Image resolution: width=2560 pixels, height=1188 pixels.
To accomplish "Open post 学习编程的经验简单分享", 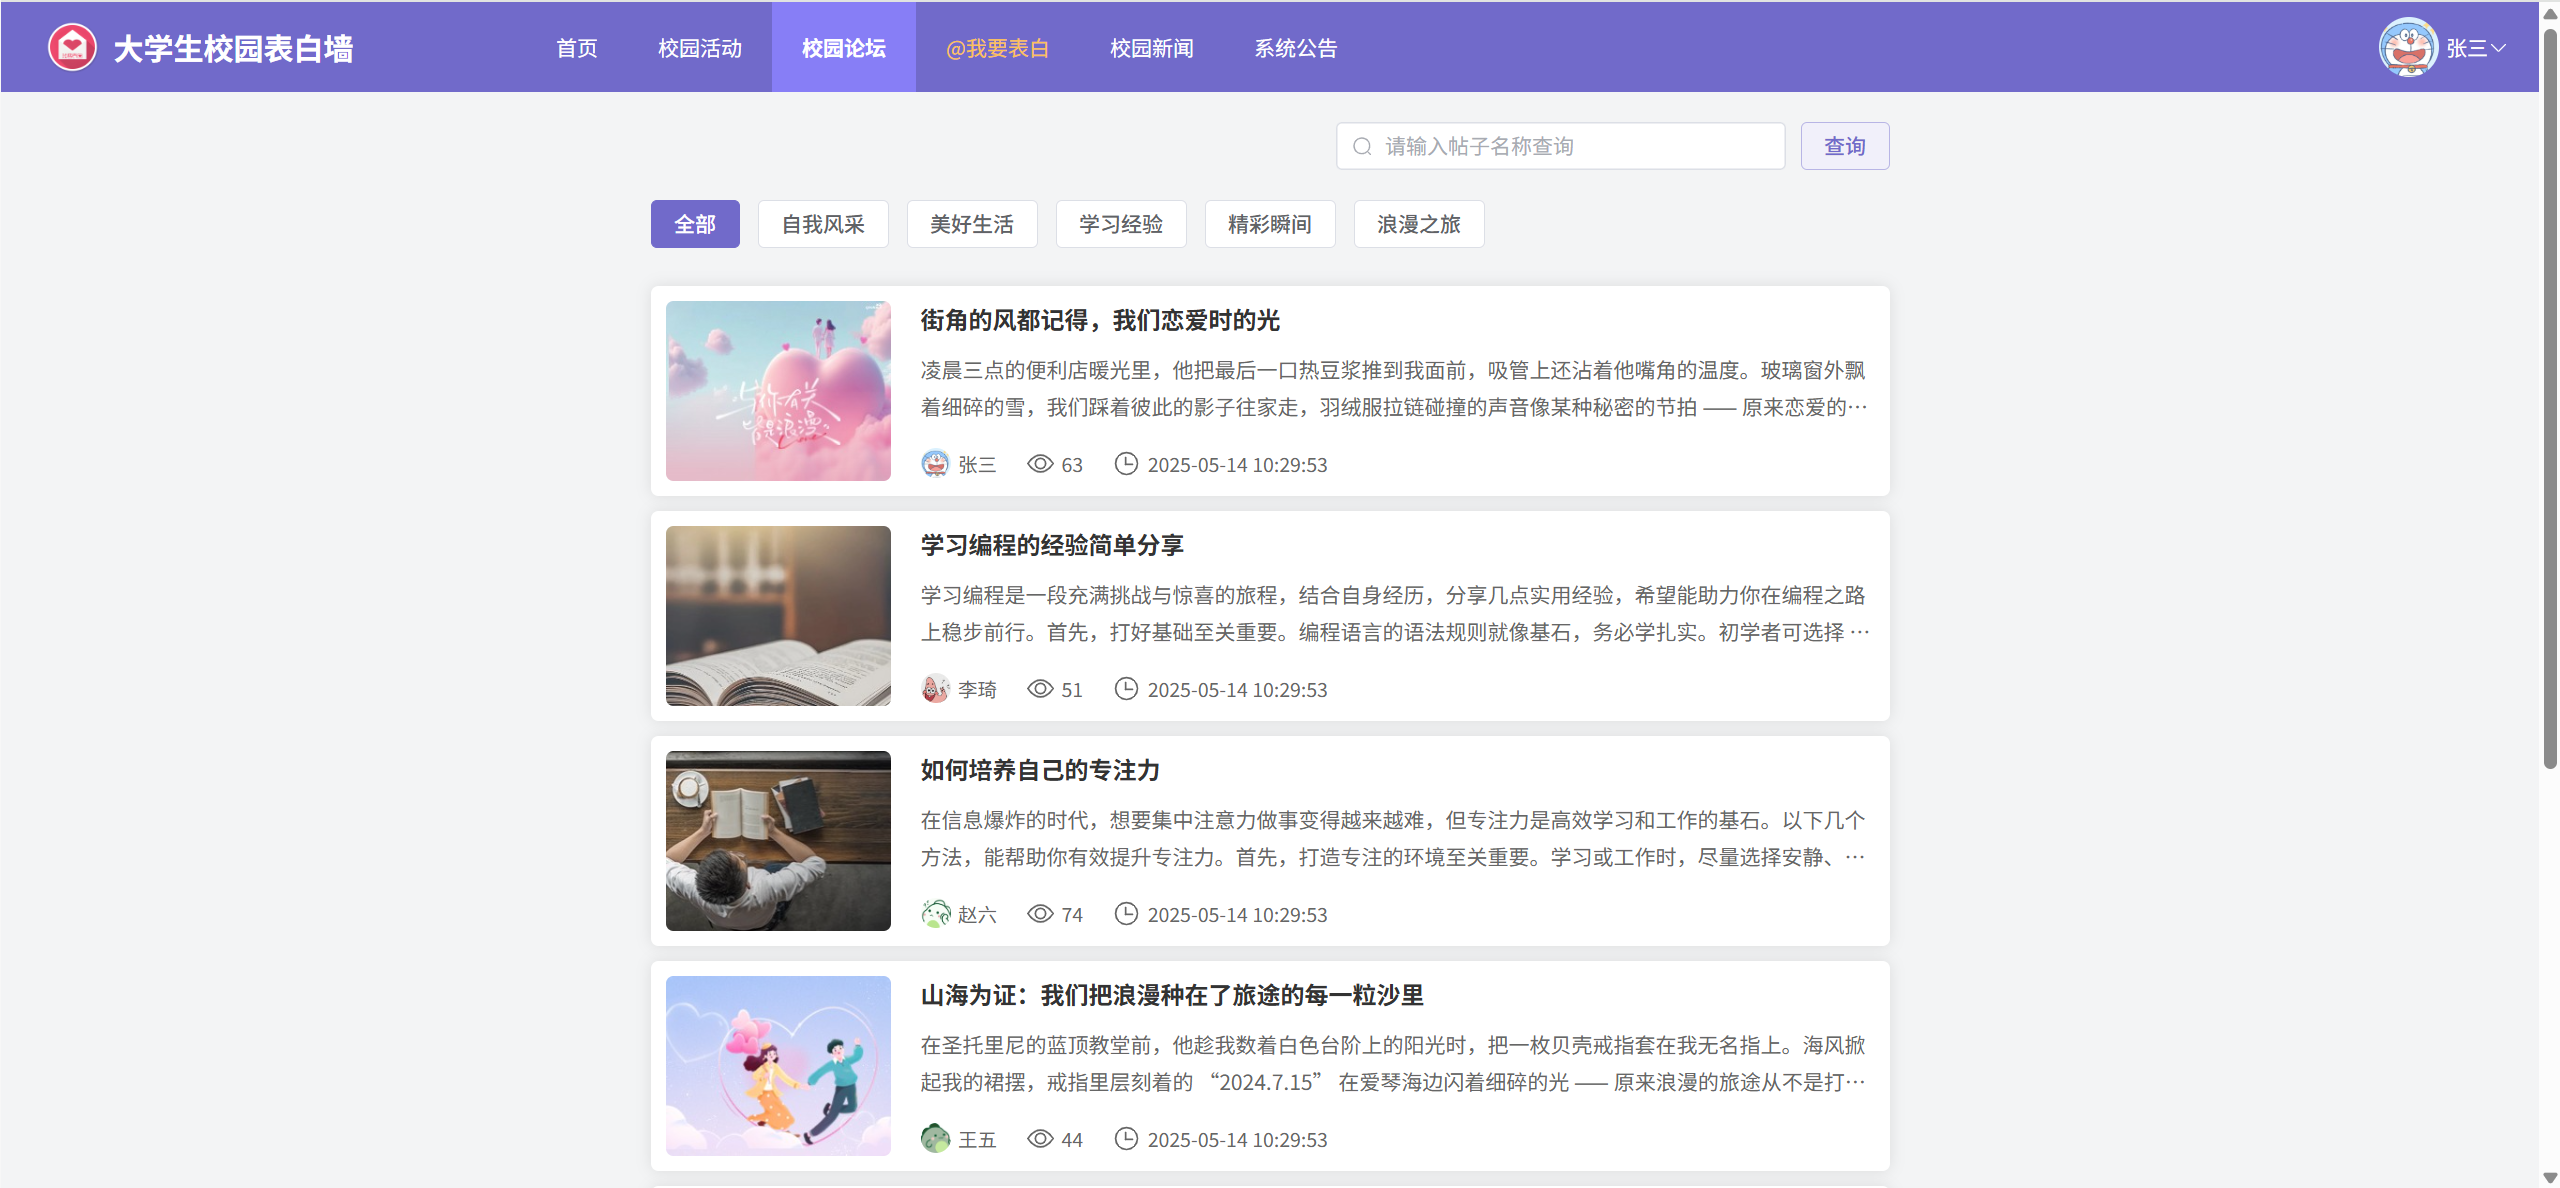I will 1052,545.
